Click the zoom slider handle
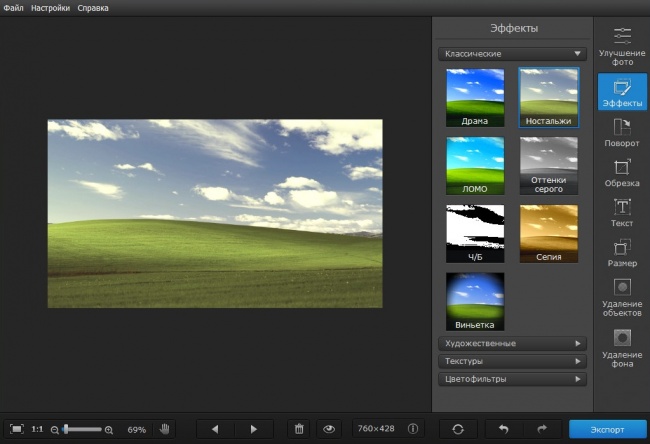Image resolution: width=650 pixels, height=444 pixels. tap(65, 429)
